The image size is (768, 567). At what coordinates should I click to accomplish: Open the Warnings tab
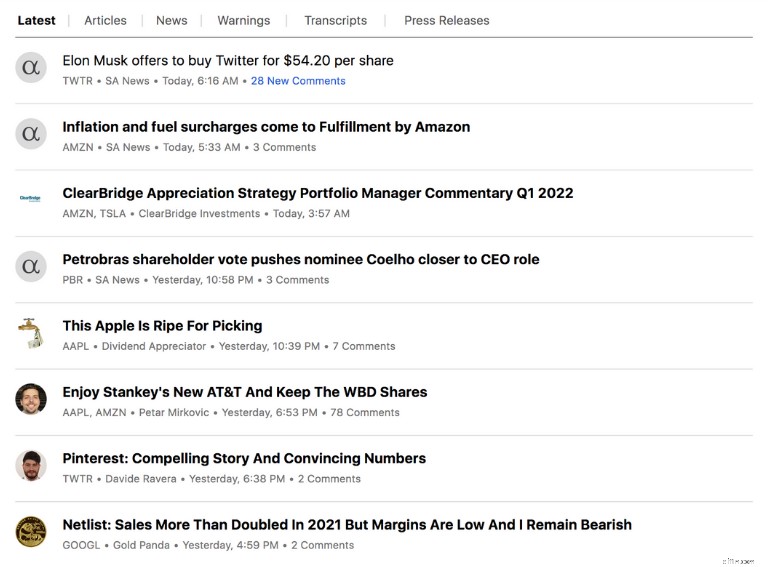[243, 21]
